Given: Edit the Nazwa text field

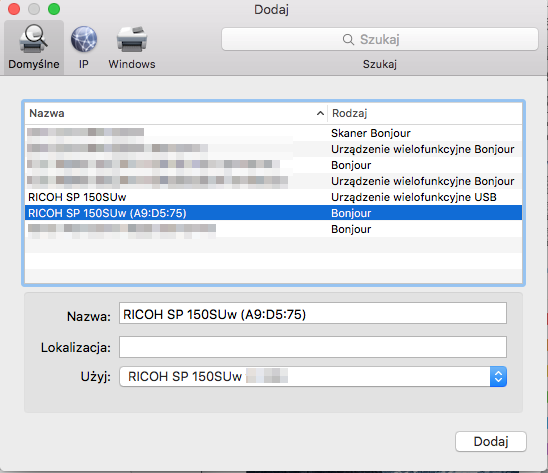Looking at the screenshot, I should tap(313, 313).
